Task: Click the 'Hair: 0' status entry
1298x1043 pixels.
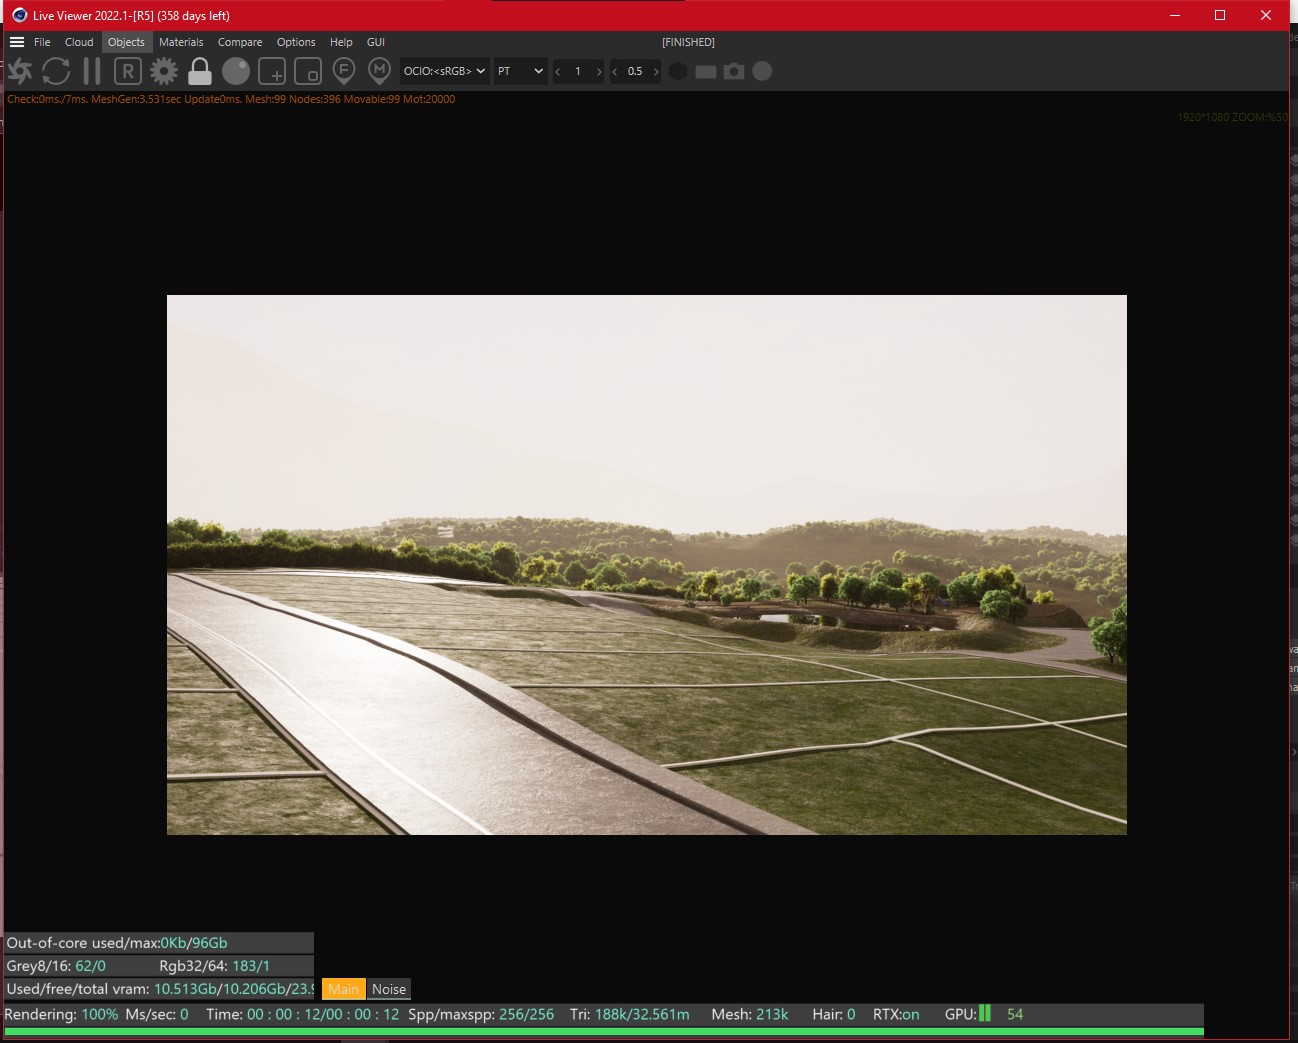Action: (834, 1014)
